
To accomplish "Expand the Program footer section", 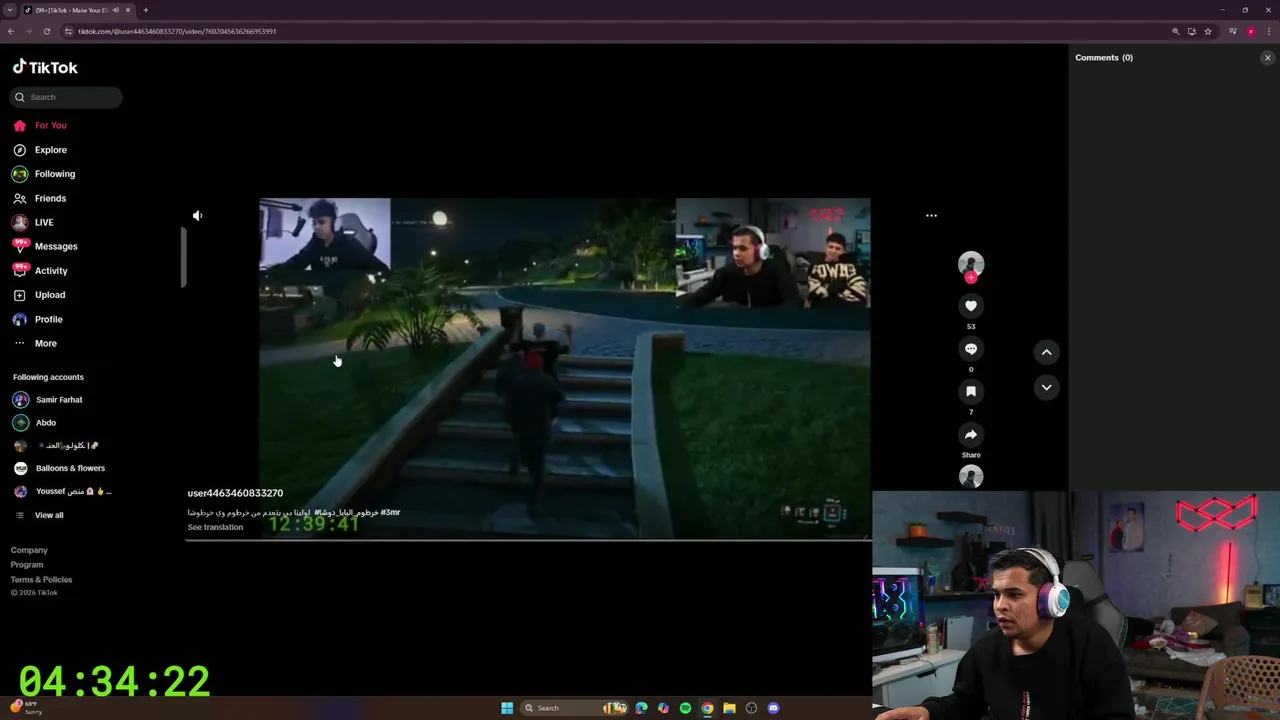I will coord(27,565).
